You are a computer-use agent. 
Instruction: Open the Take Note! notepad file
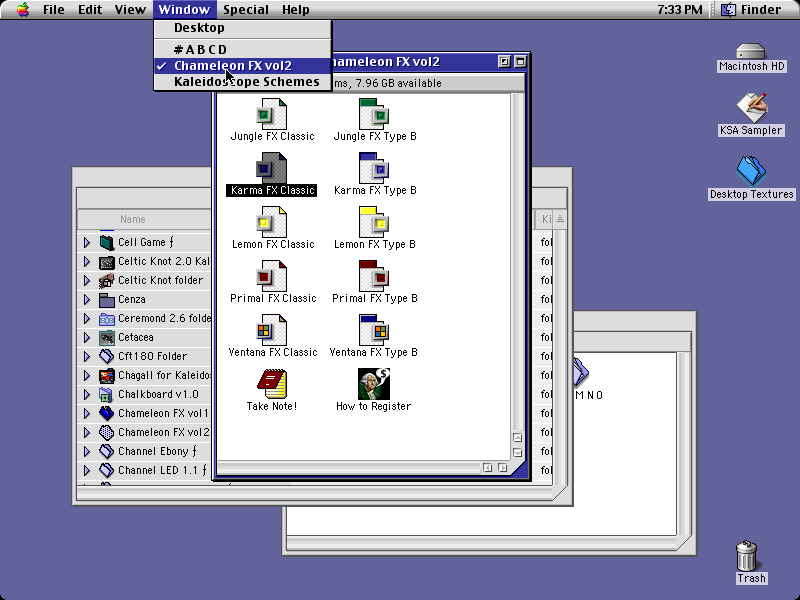click(x=272, y=384)
